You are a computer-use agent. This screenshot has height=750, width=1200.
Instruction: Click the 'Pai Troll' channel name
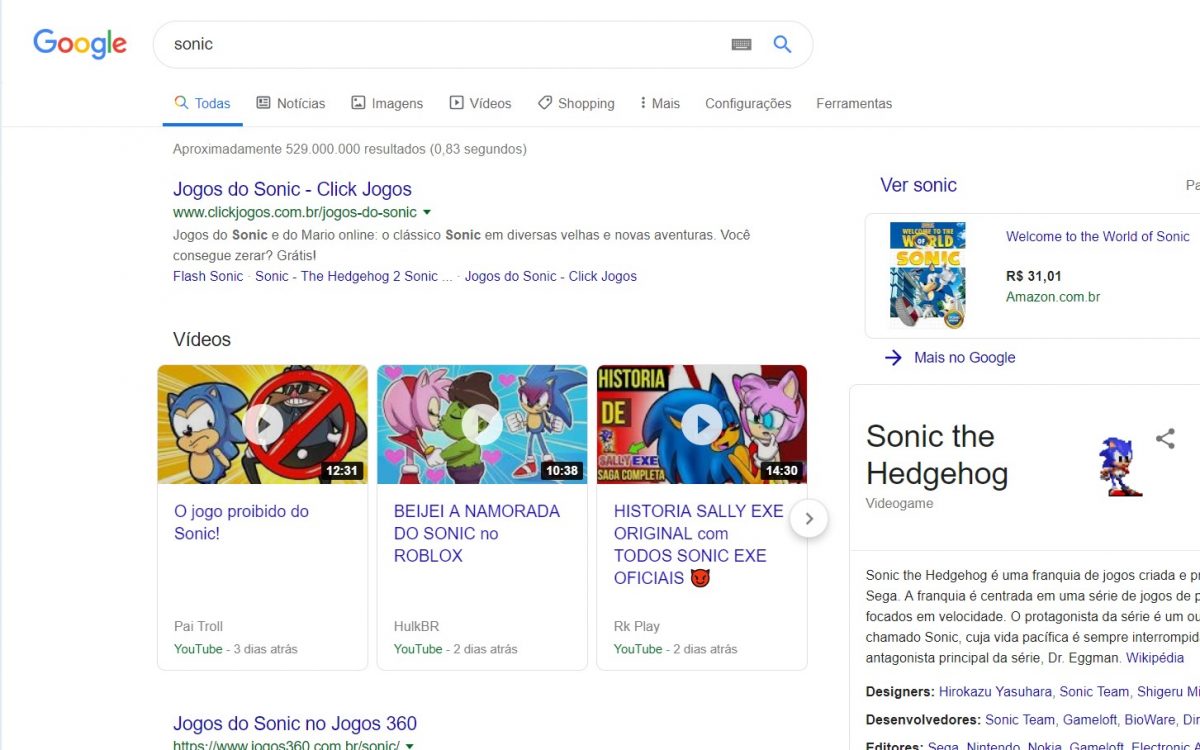pos(198,626)
